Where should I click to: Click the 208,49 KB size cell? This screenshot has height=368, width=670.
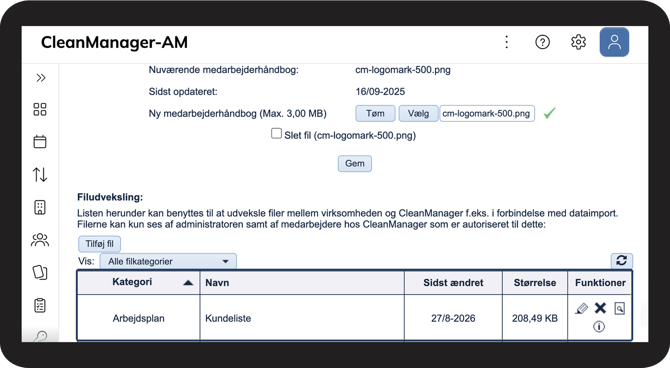tap(535, 318)
